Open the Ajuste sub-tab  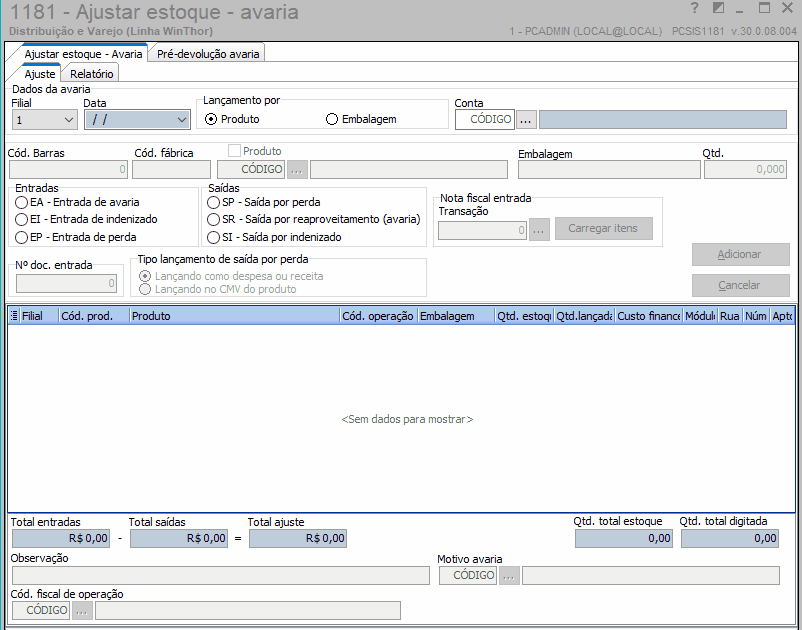pos(40,74)
